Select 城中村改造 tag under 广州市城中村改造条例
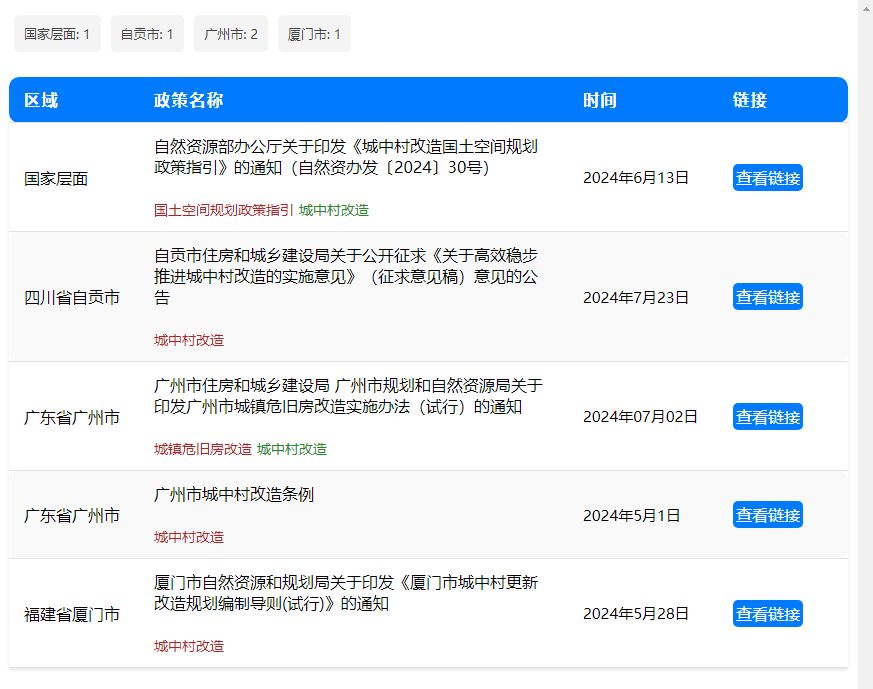Screen dimensions: 873x689 coord(189,537)
